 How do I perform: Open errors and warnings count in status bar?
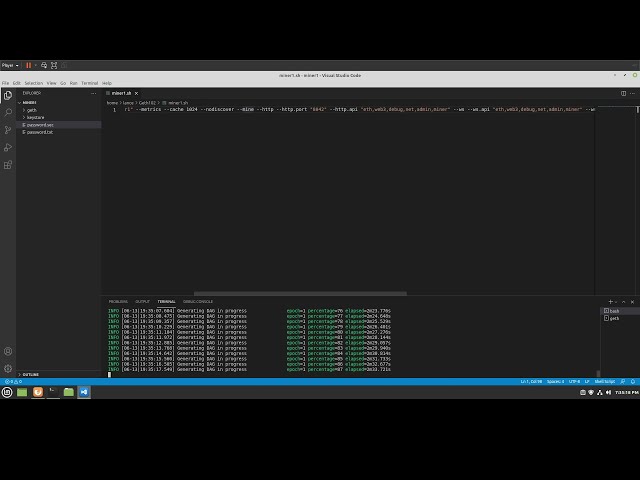click(13, 382)
